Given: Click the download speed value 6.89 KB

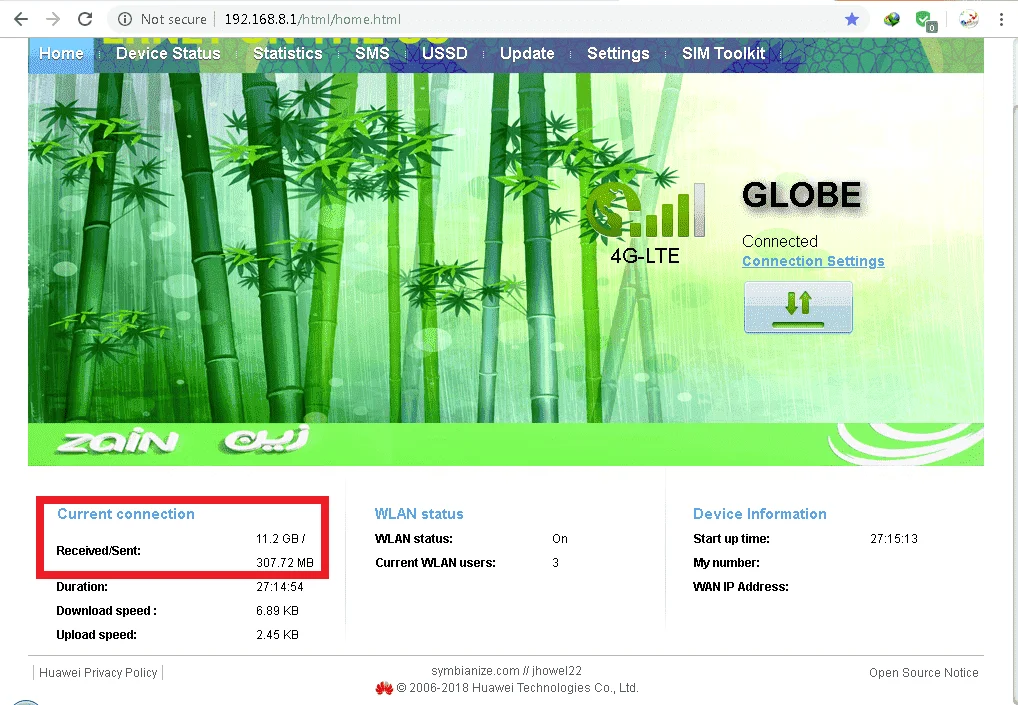Looking at the screenshot, I should point(277,611).
